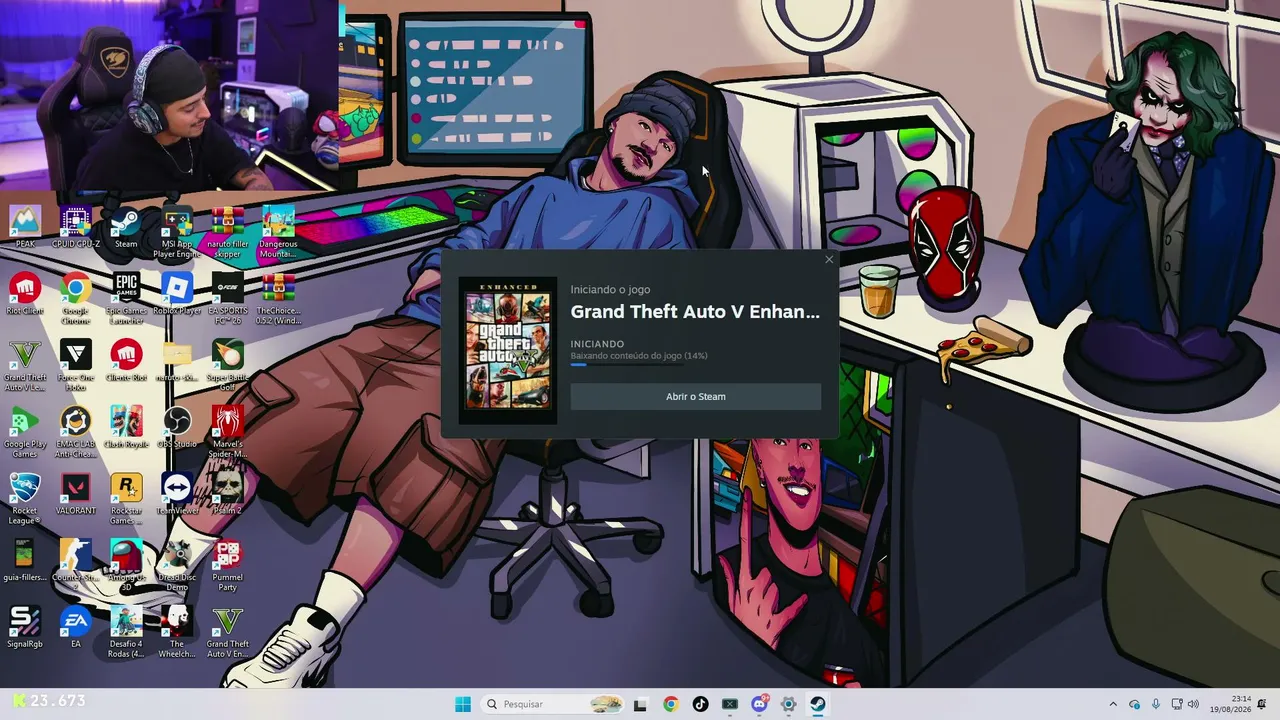
Task: Launch Force One Hoku desktop shortcut
Action: coord(75,365)
